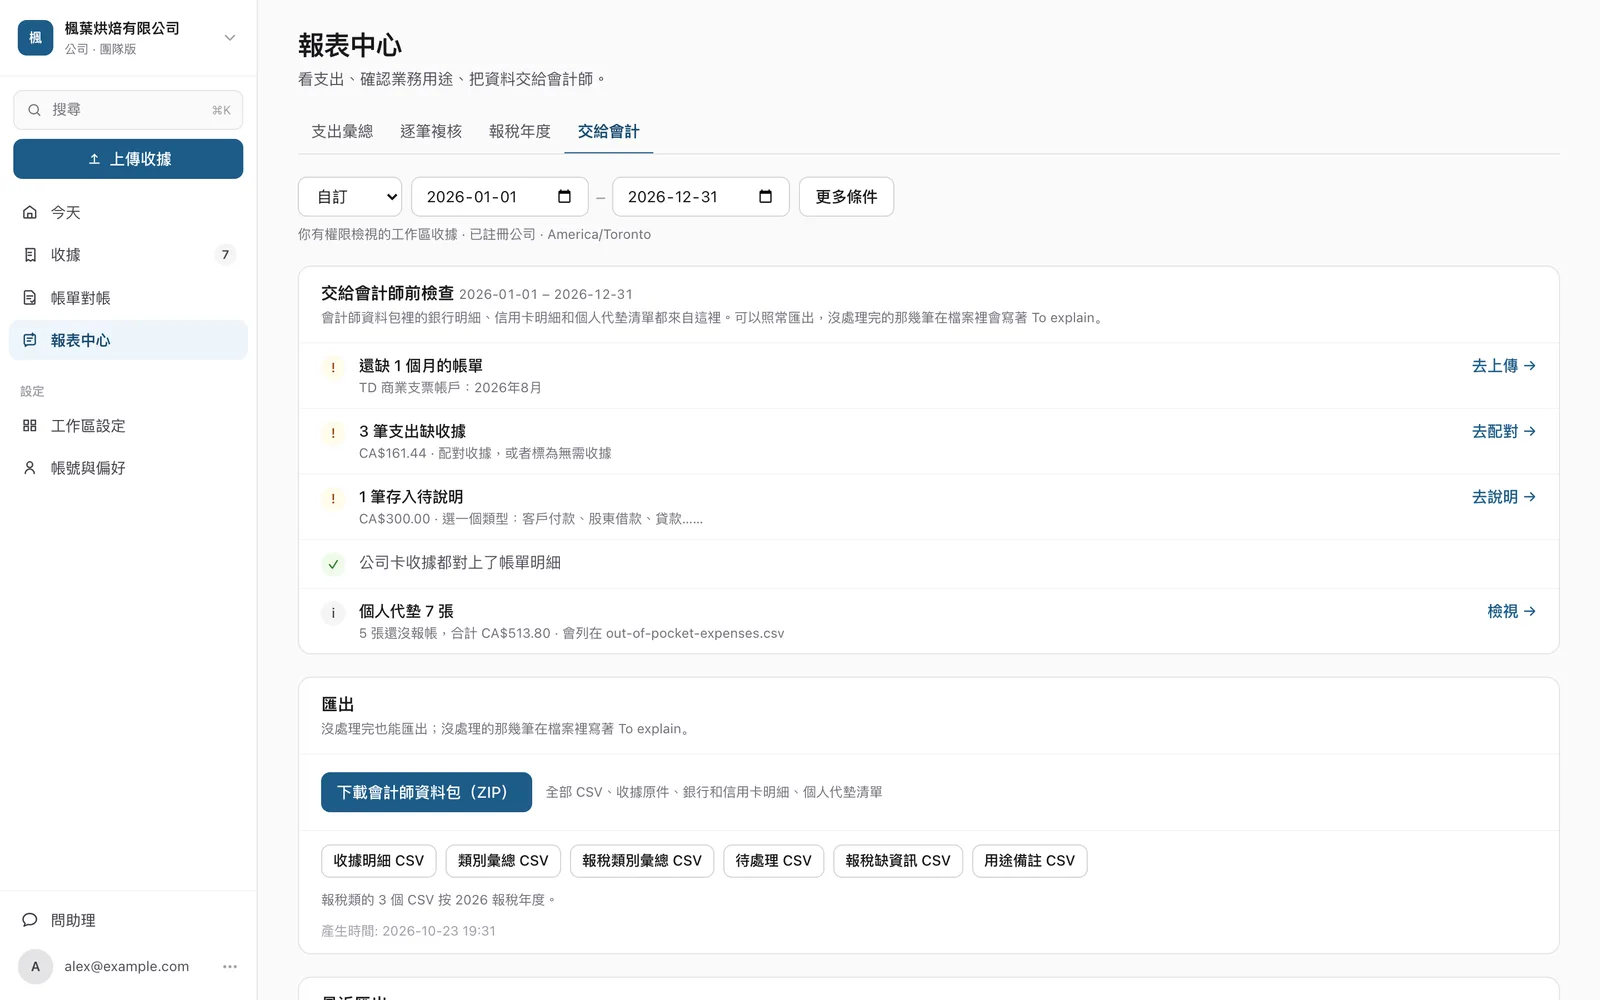Click the 收據 receipt icon in sidebar

coord(30,255)
